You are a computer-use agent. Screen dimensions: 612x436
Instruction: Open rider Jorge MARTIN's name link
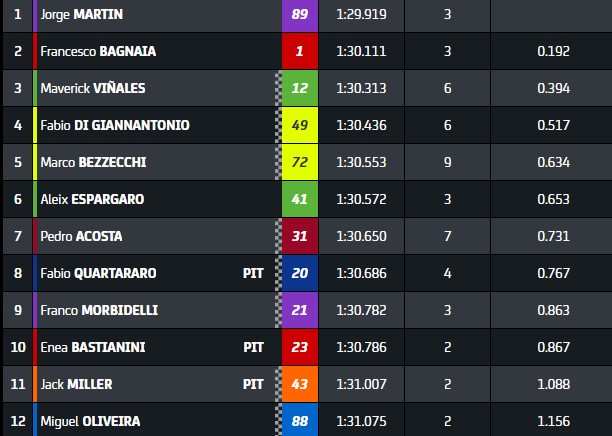point(83,15)
